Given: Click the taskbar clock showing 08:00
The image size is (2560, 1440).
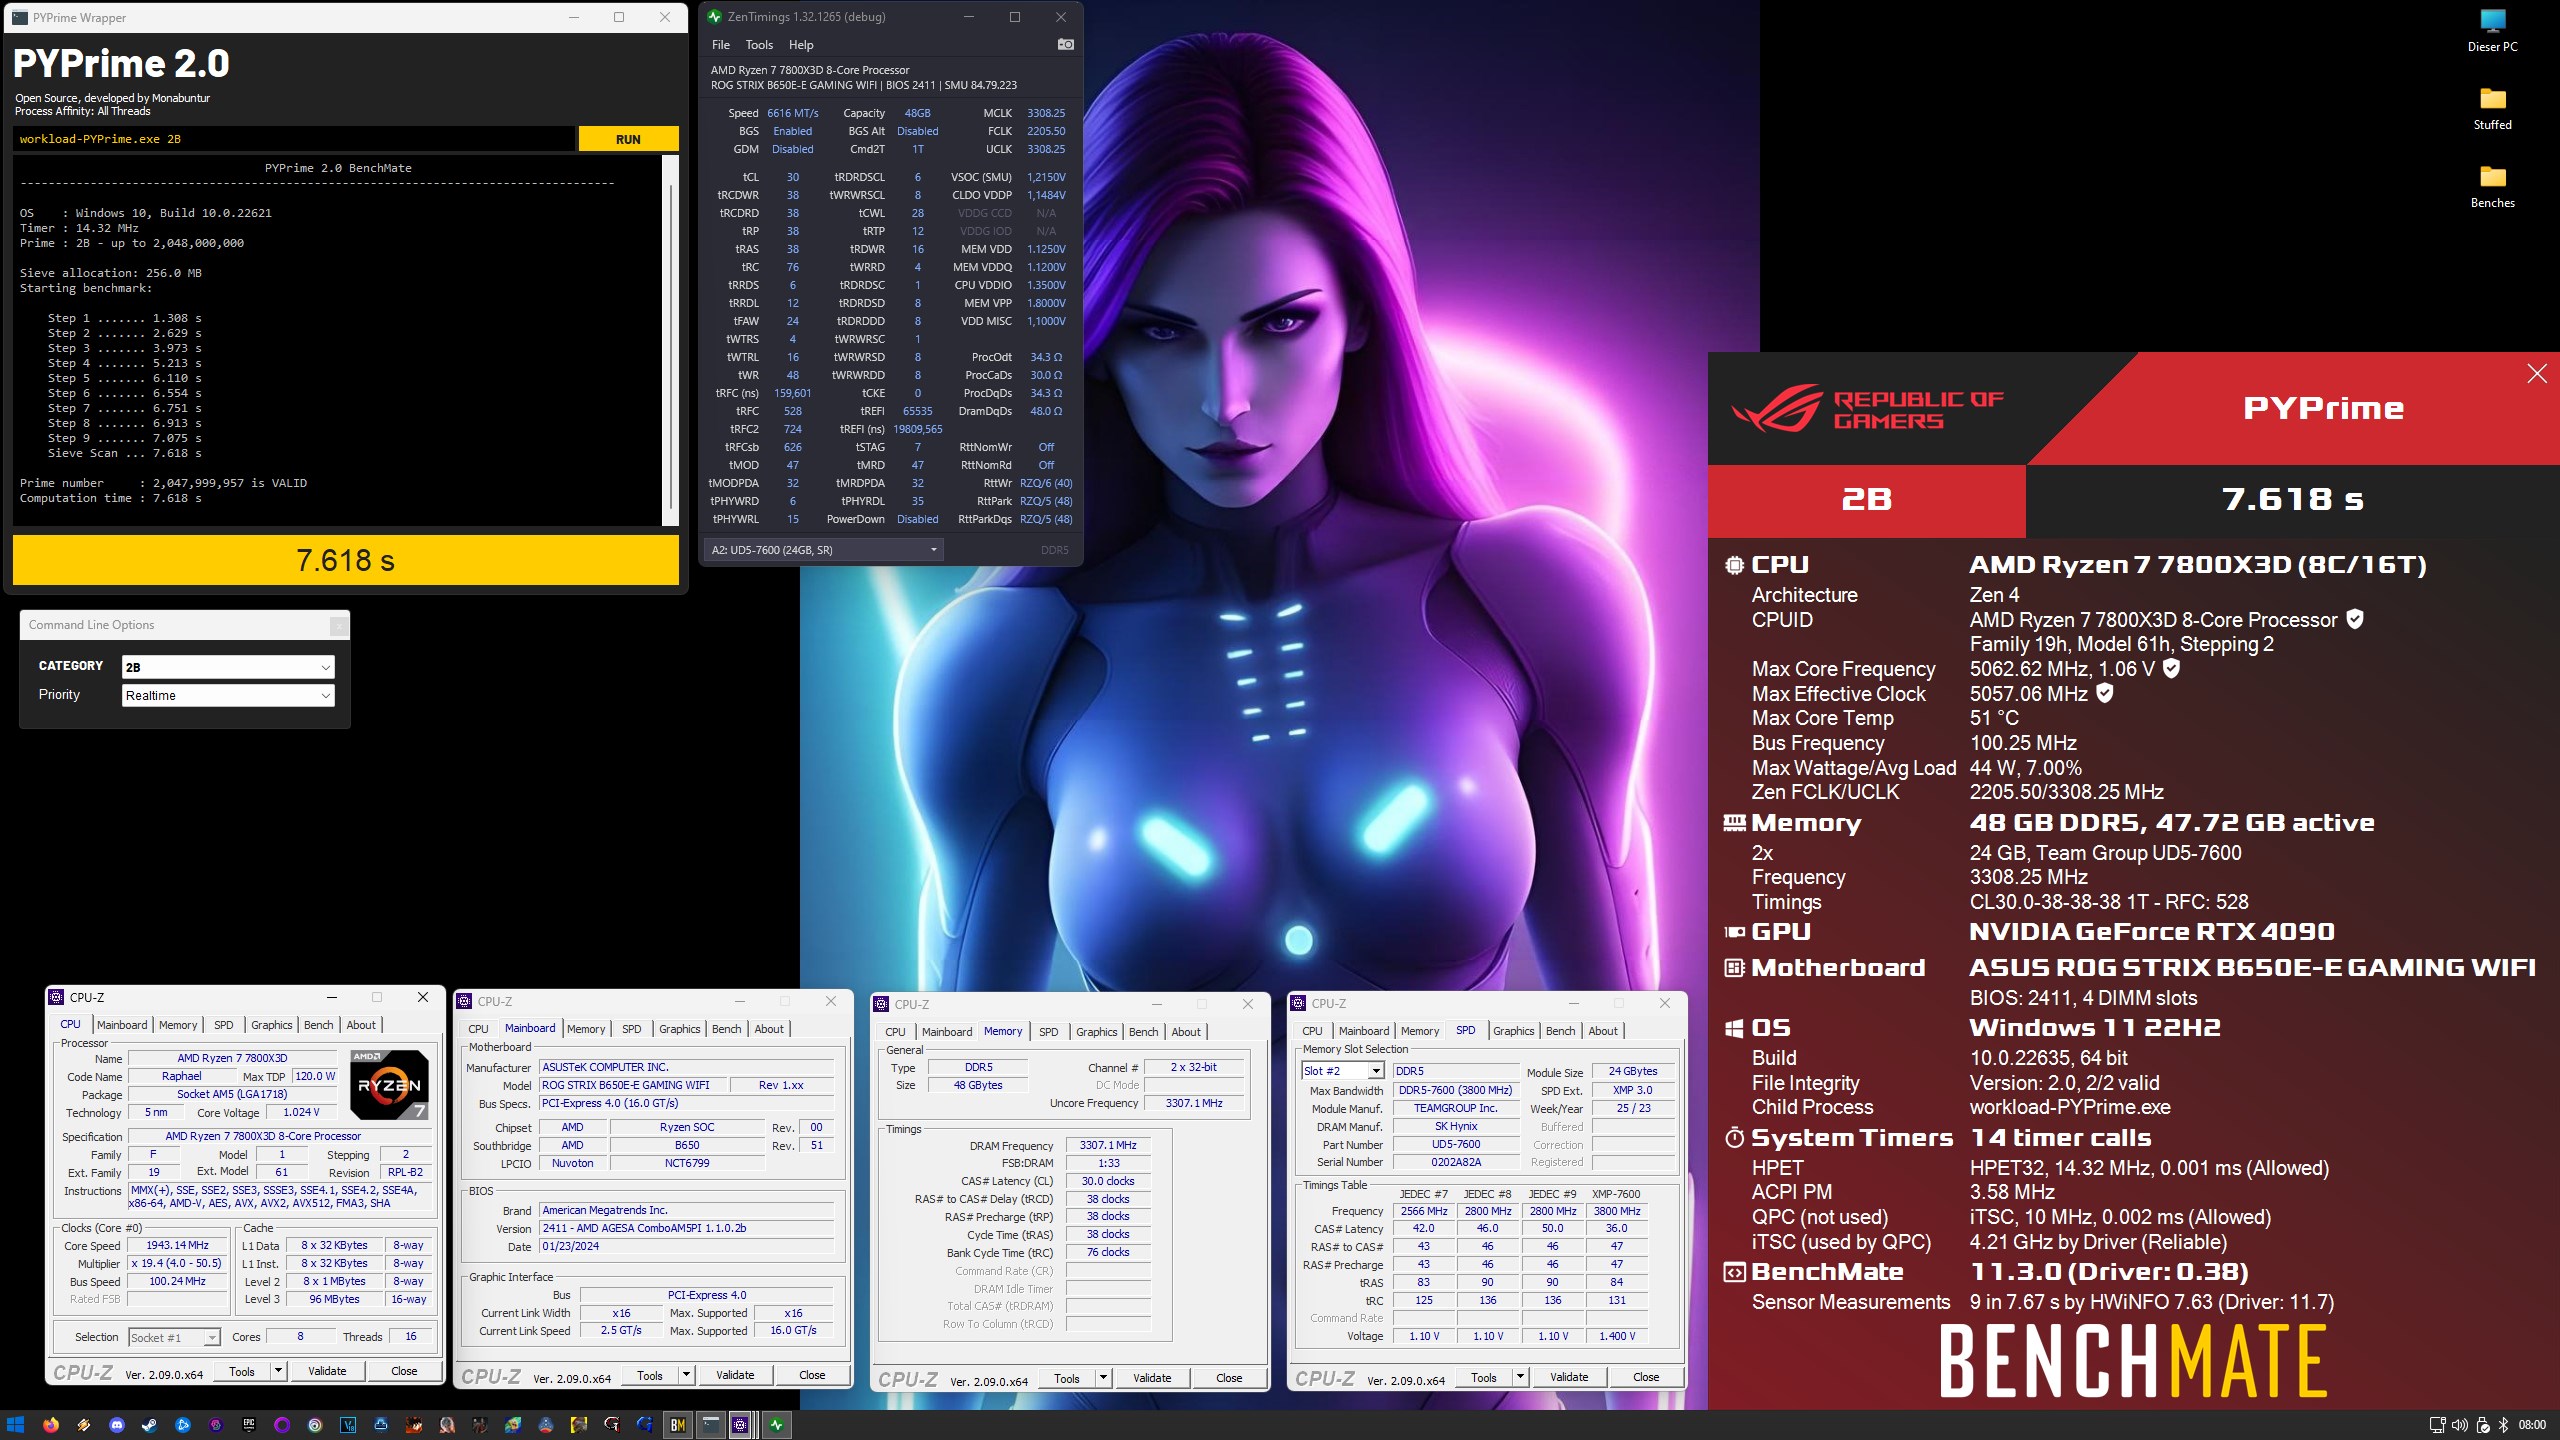Looking at the screenshot, I should tap(2533, 1425).
